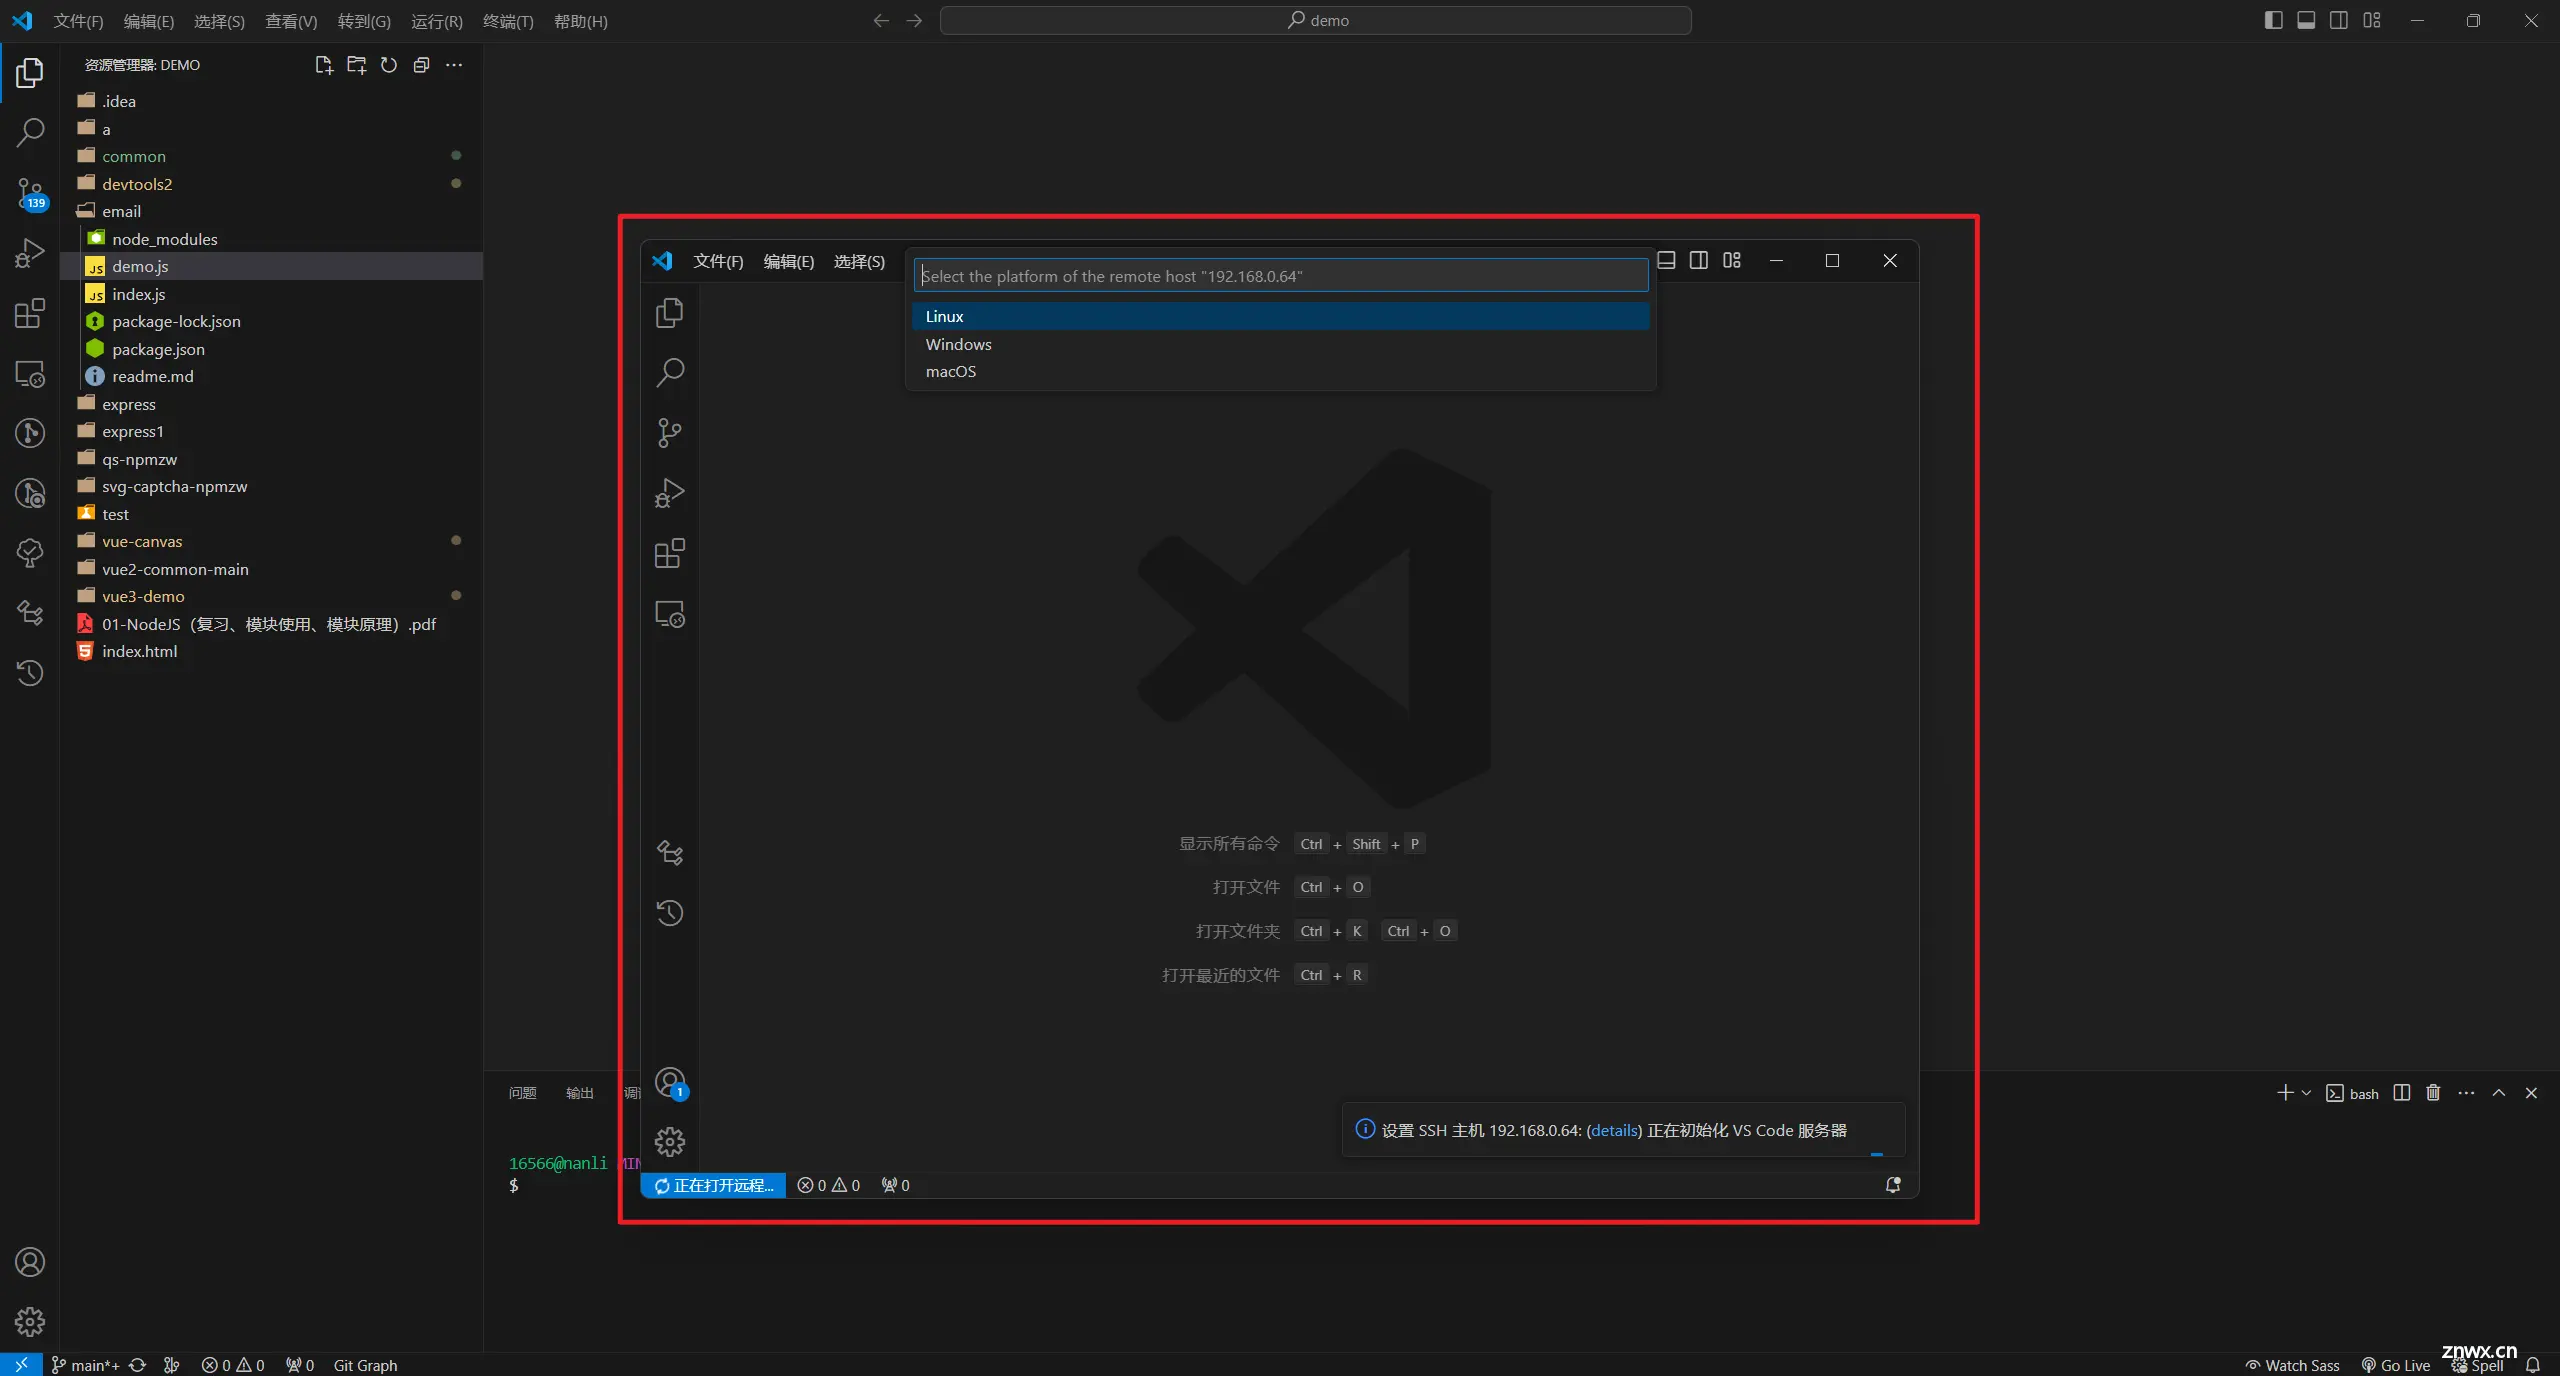
Task: Click New Folder icon in explorer header
Action: 356,65
